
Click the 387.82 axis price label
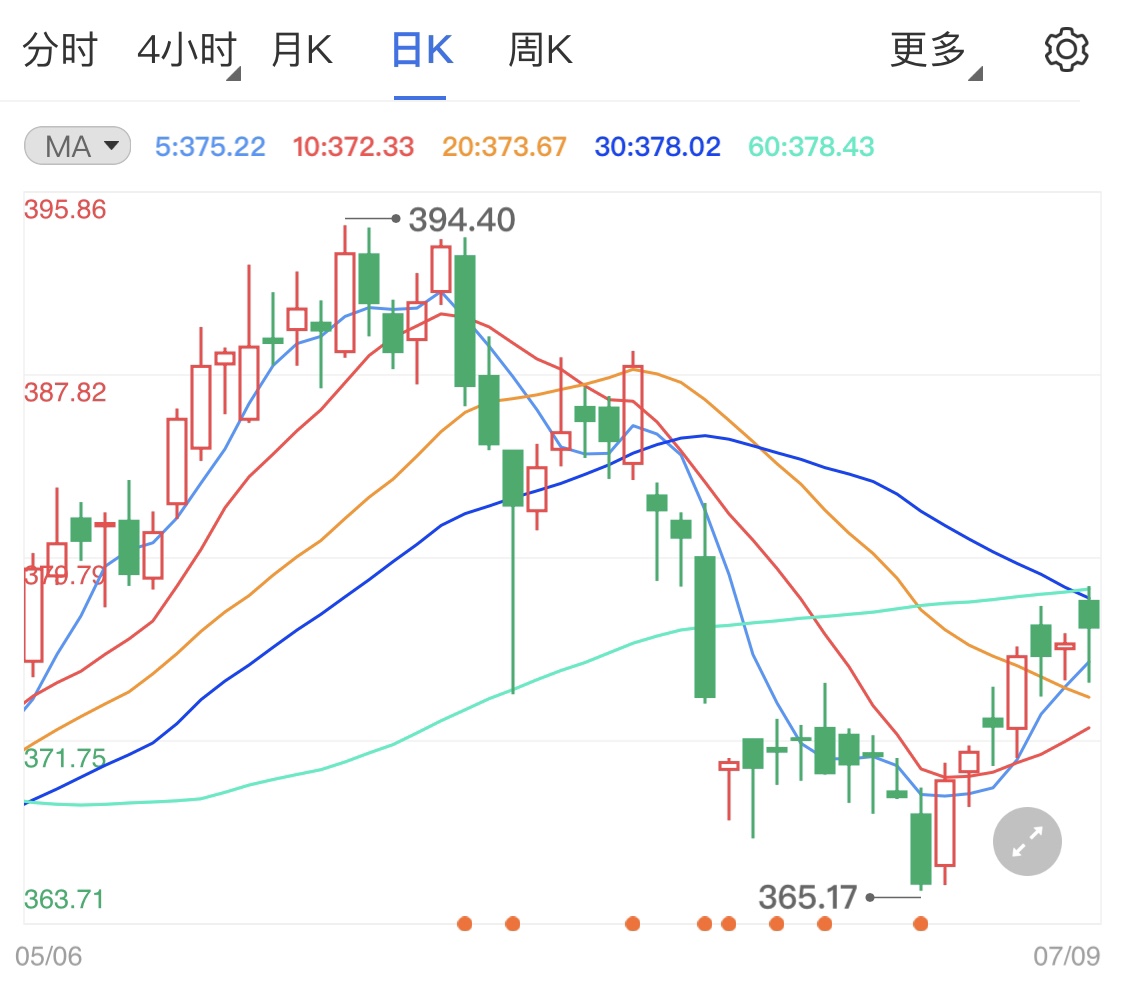point(65,392)
